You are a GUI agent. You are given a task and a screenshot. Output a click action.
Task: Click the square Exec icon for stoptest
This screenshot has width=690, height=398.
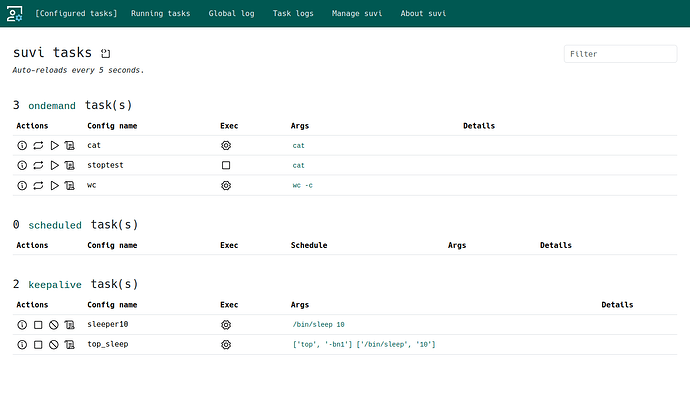pos(226,165)
